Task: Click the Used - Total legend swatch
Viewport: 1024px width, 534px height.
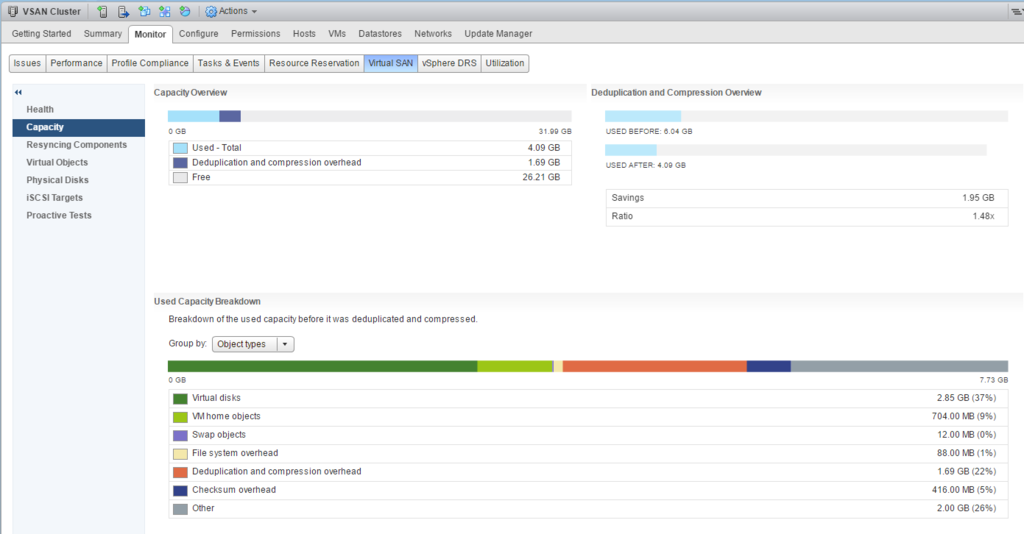Action: tap(180, 148)
